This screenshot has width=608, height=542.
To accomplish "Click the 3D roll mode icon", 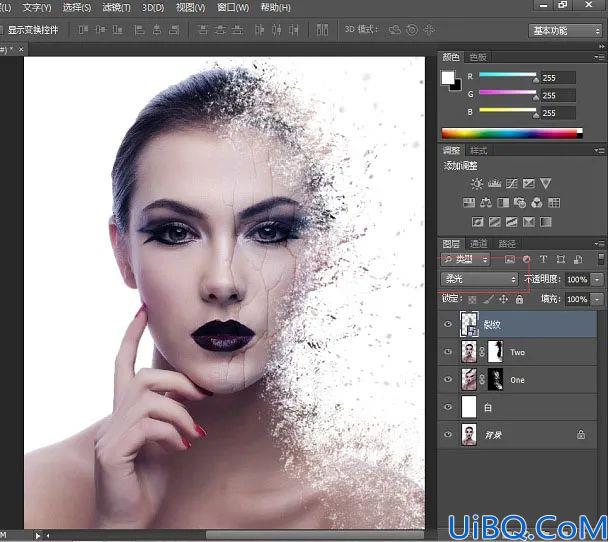I will tap(412, 30).
